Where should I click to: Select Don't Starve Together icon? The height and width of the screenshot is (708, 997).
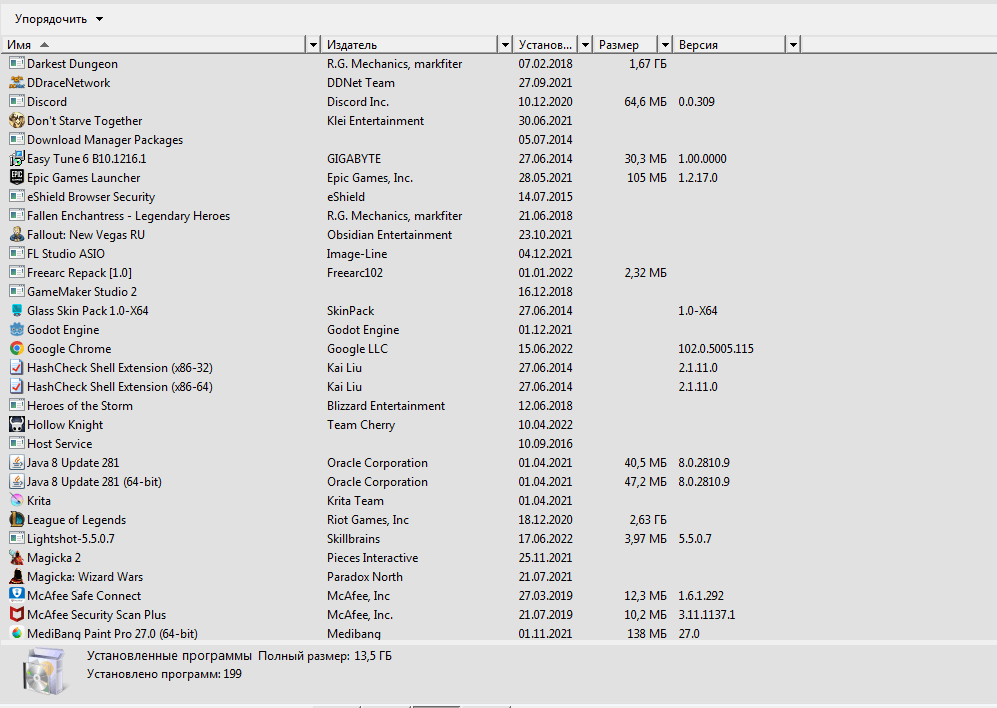(17, 120)
